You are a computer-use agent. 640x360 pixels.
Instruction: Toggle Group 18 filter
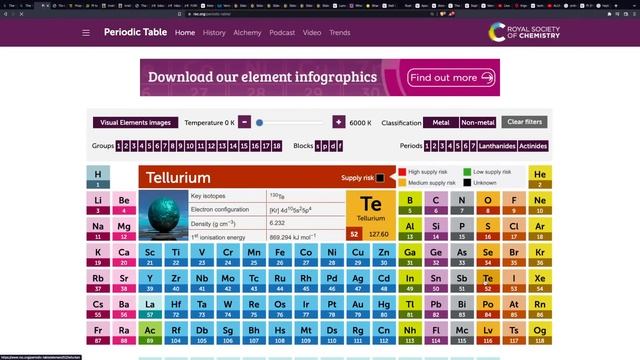point(277,146)
